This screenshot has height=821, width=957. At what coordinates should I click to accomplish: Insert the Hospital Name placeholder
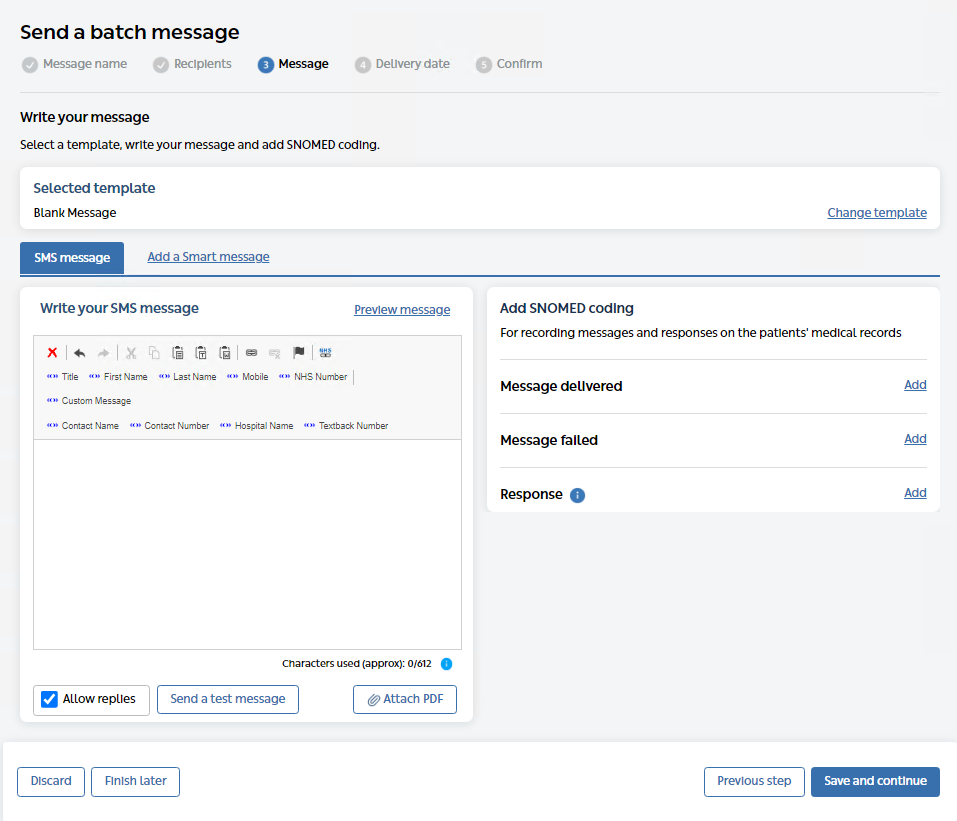pyautogui.click(x=257, y=426)
